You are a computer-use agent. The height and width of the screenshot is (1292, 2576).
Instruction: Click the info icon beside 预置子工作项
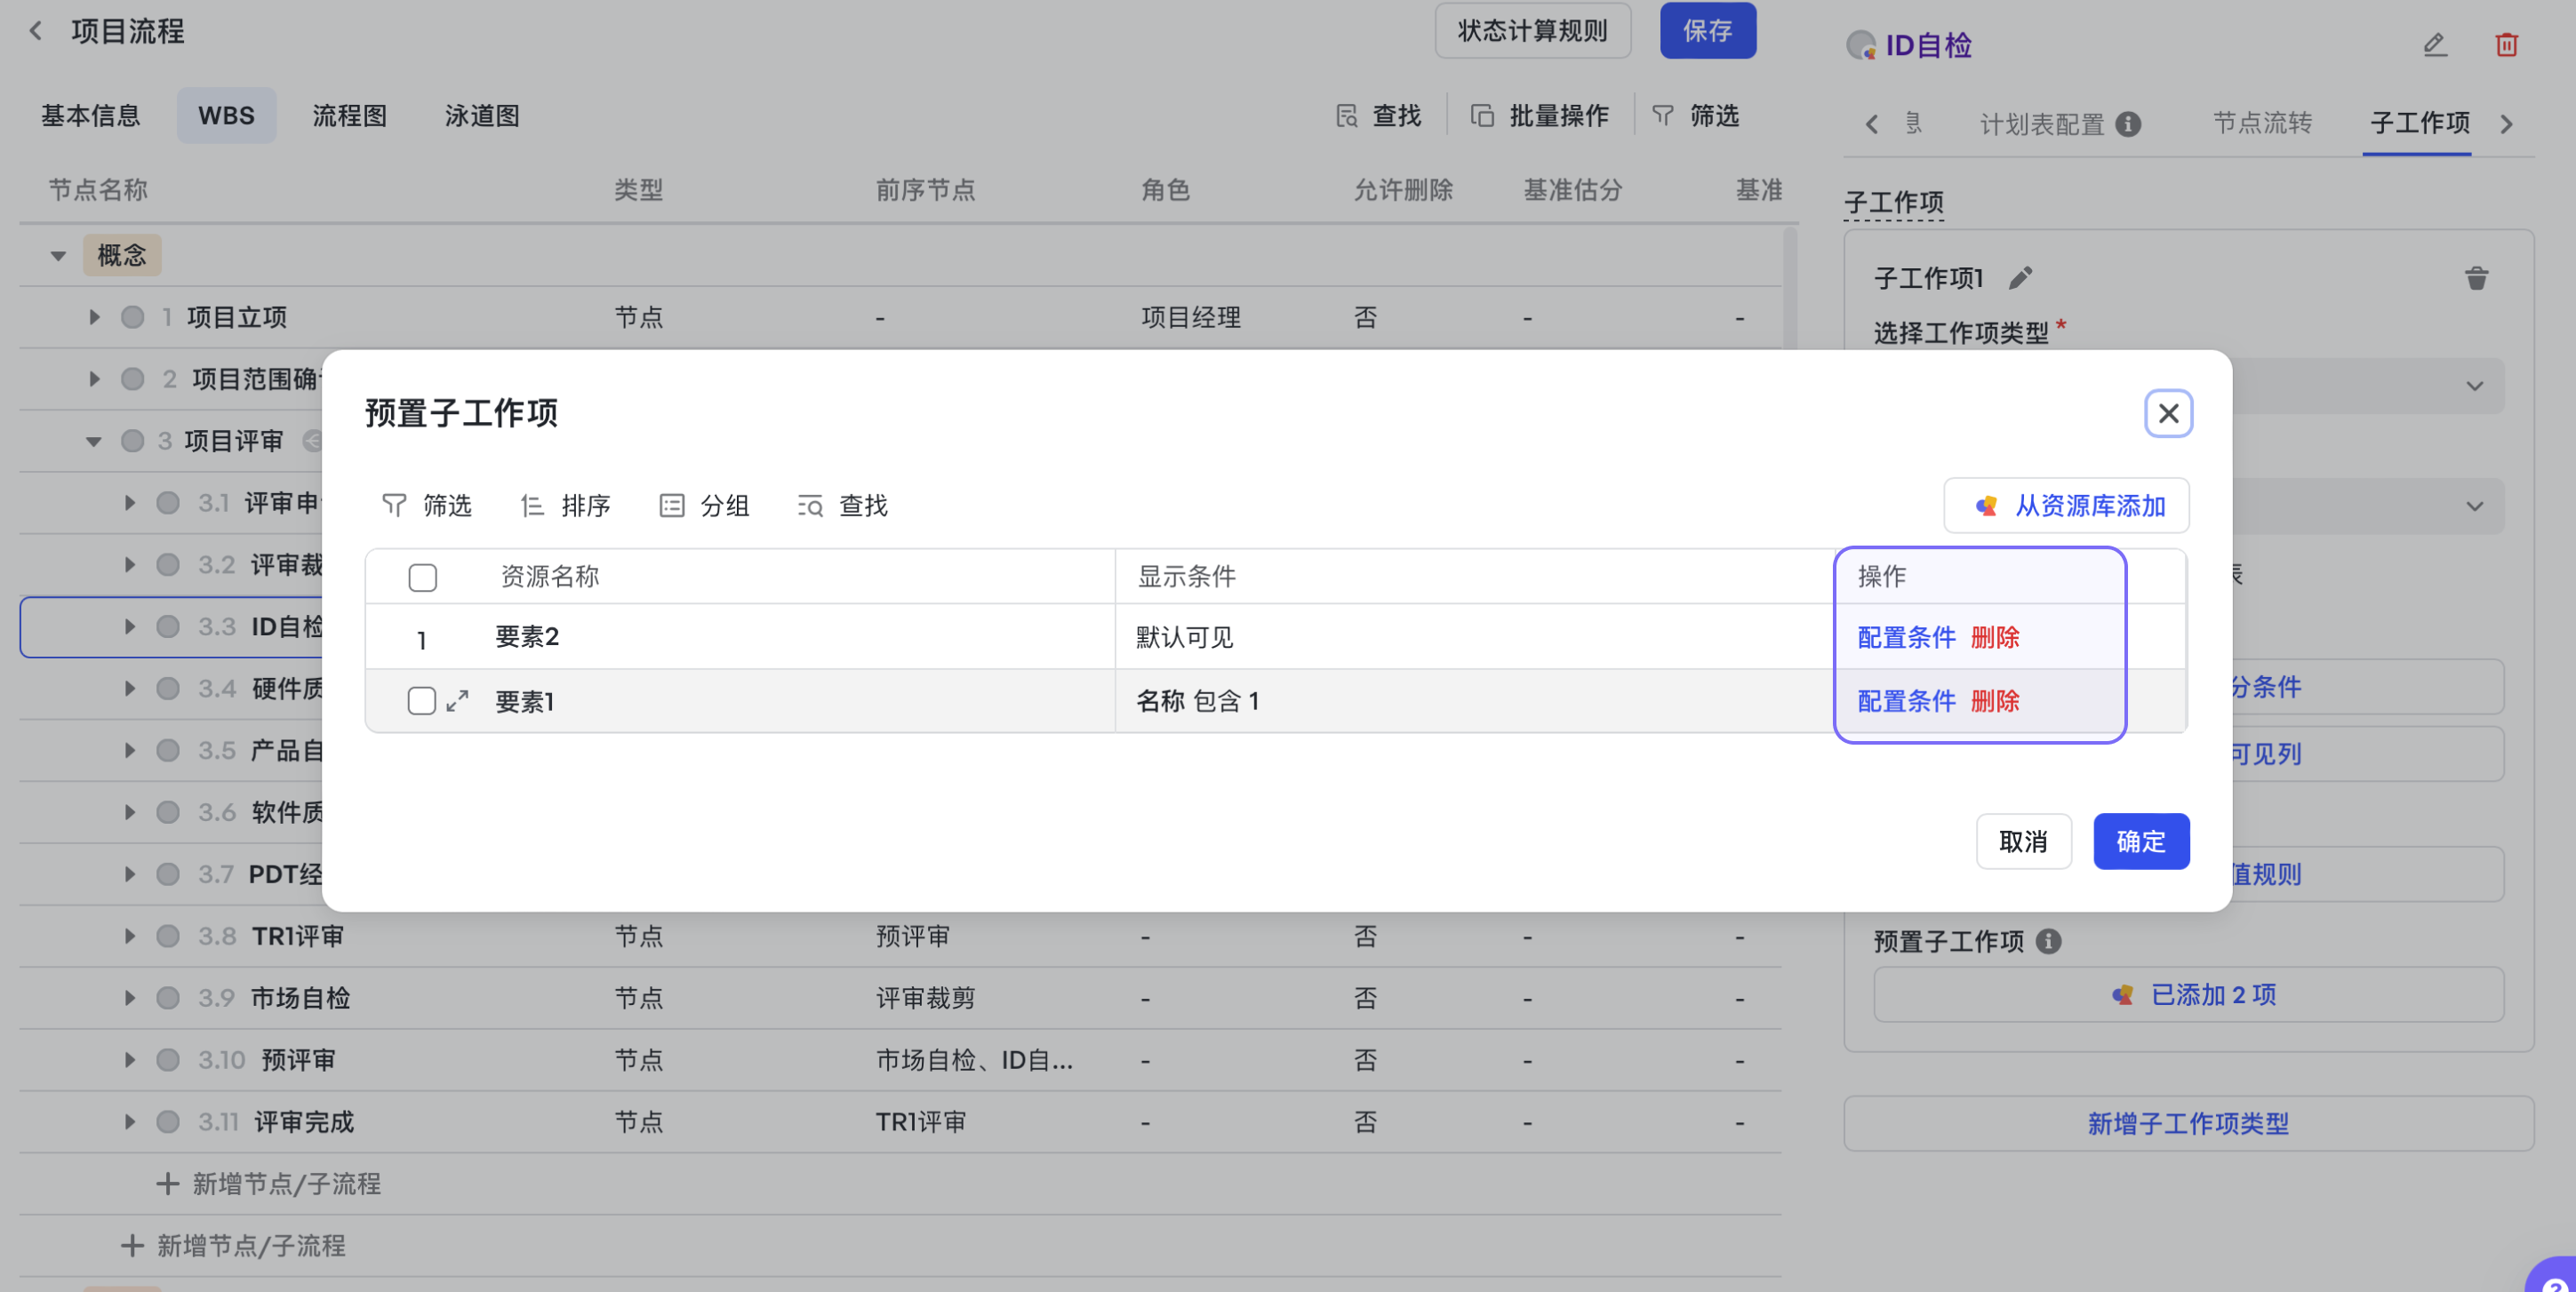[x=2048, y=941]
